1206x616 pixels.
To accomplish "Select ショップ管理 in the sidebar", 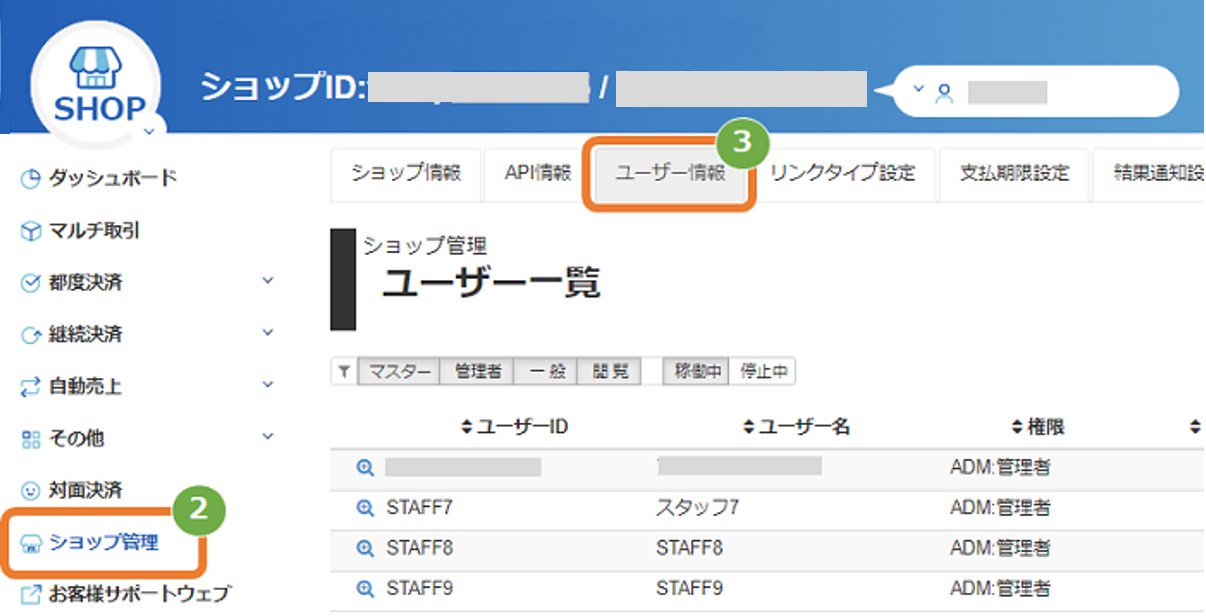I will coord(104,543).
